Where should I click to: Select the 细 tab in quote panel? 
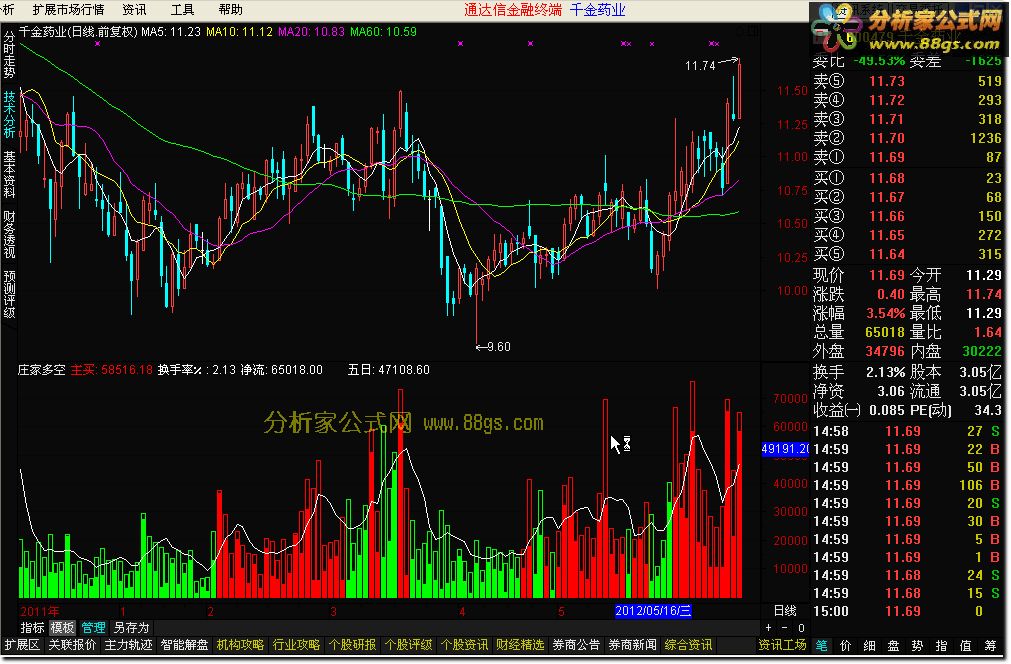(870, 645)
